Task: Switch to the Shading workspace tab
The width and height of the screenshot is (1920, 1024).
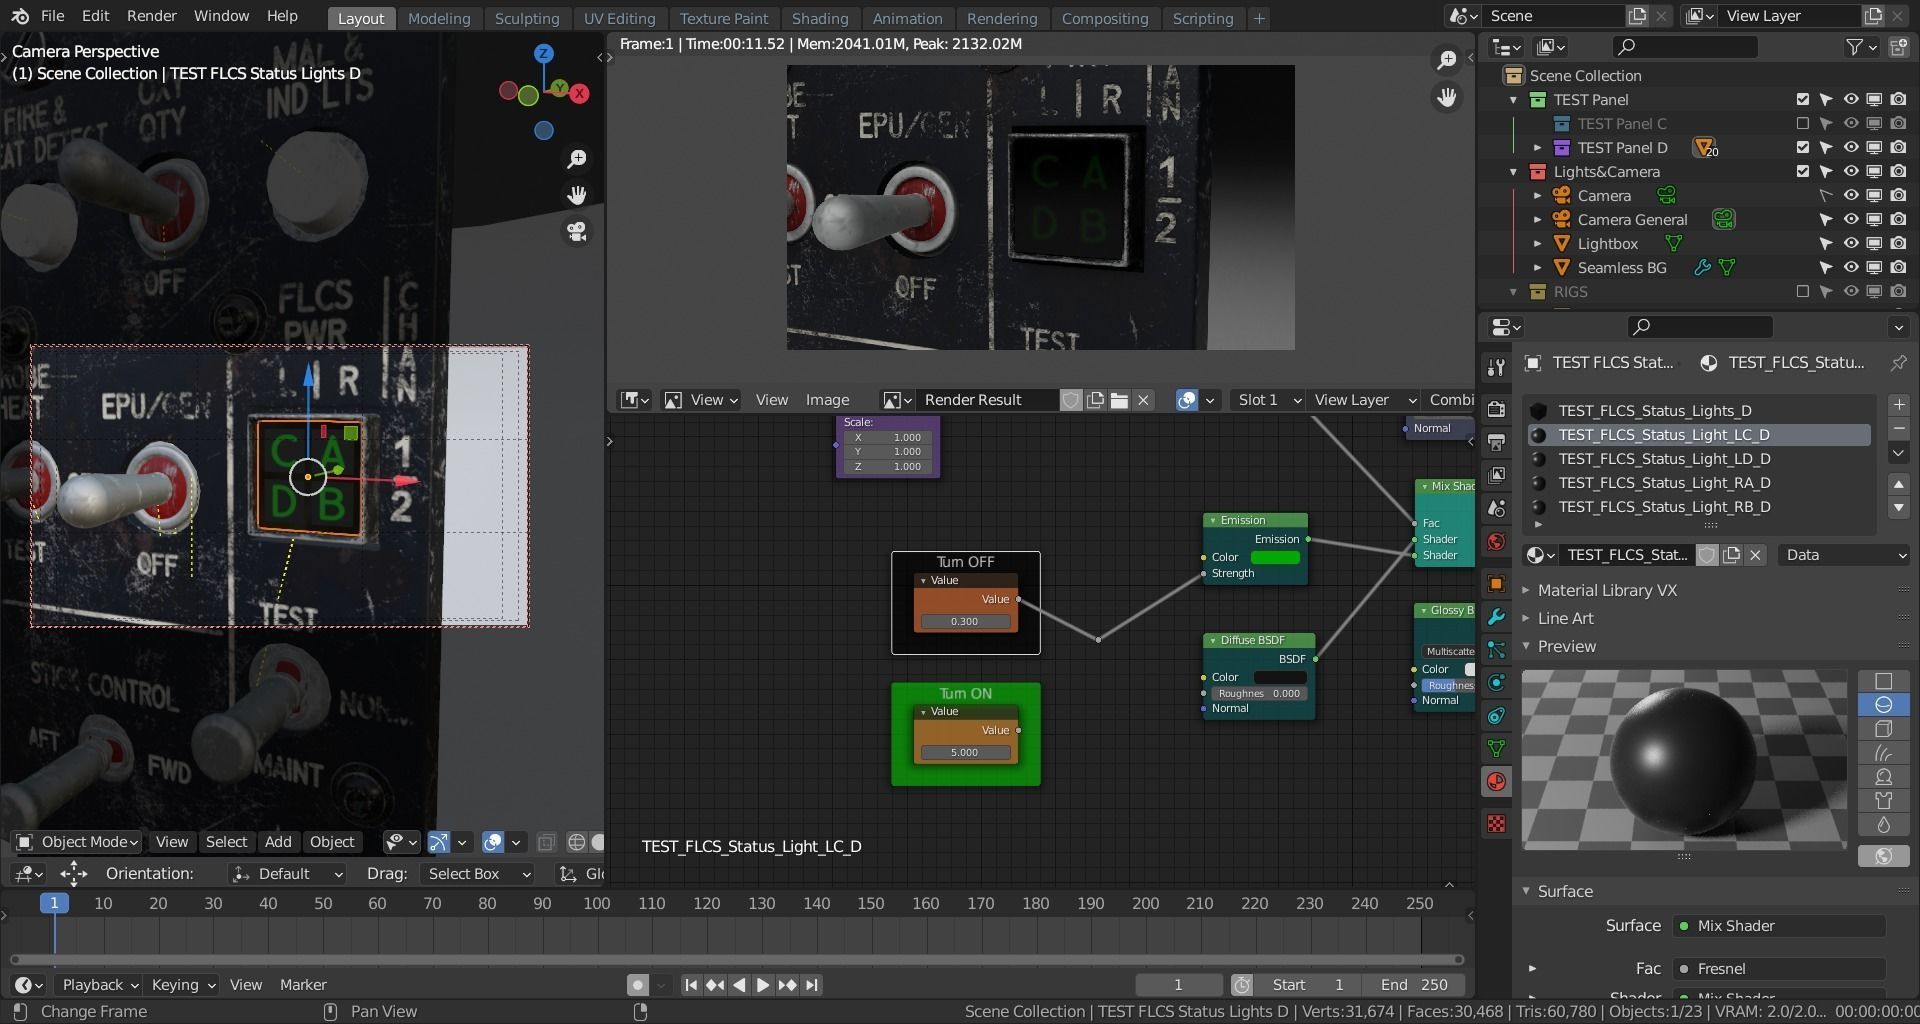Action: click(x=819, y=18)
